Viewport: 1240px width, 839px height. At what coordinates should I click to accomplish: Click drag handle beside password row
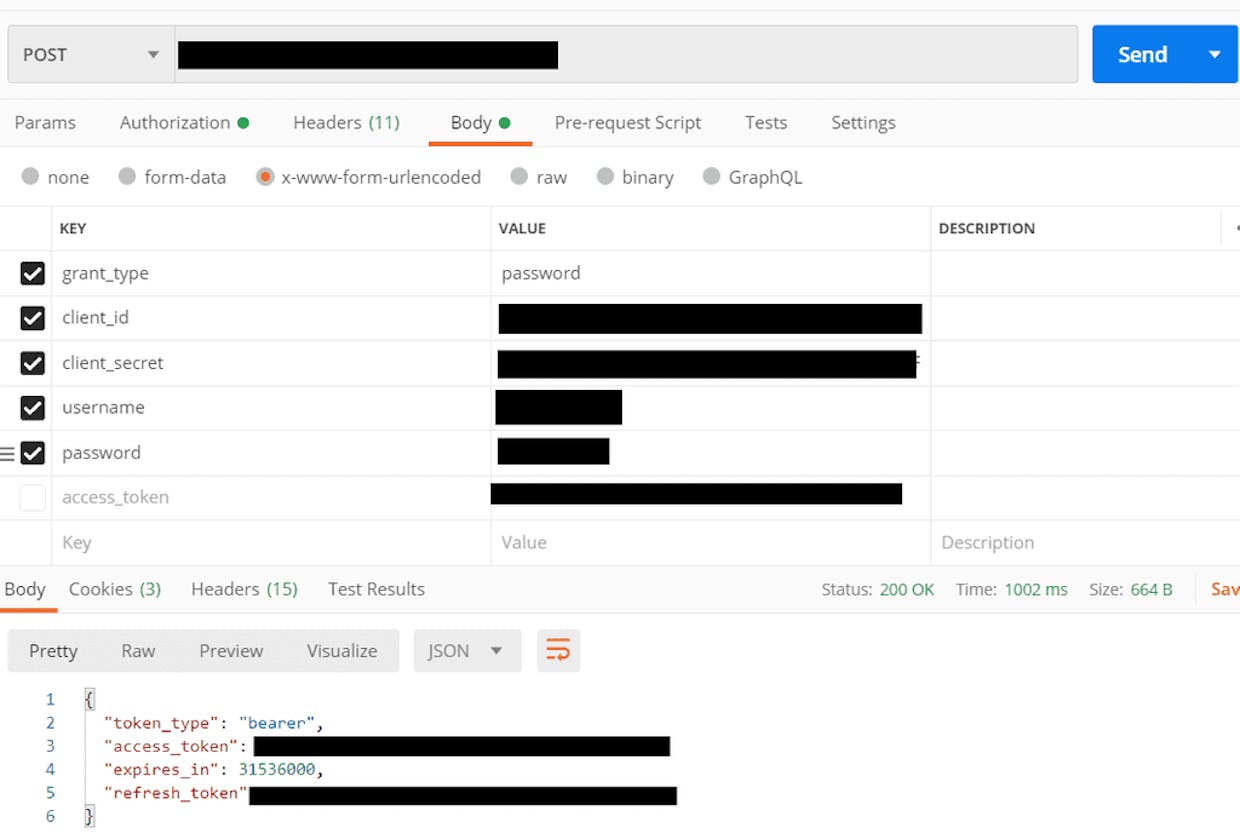(7, 454)
